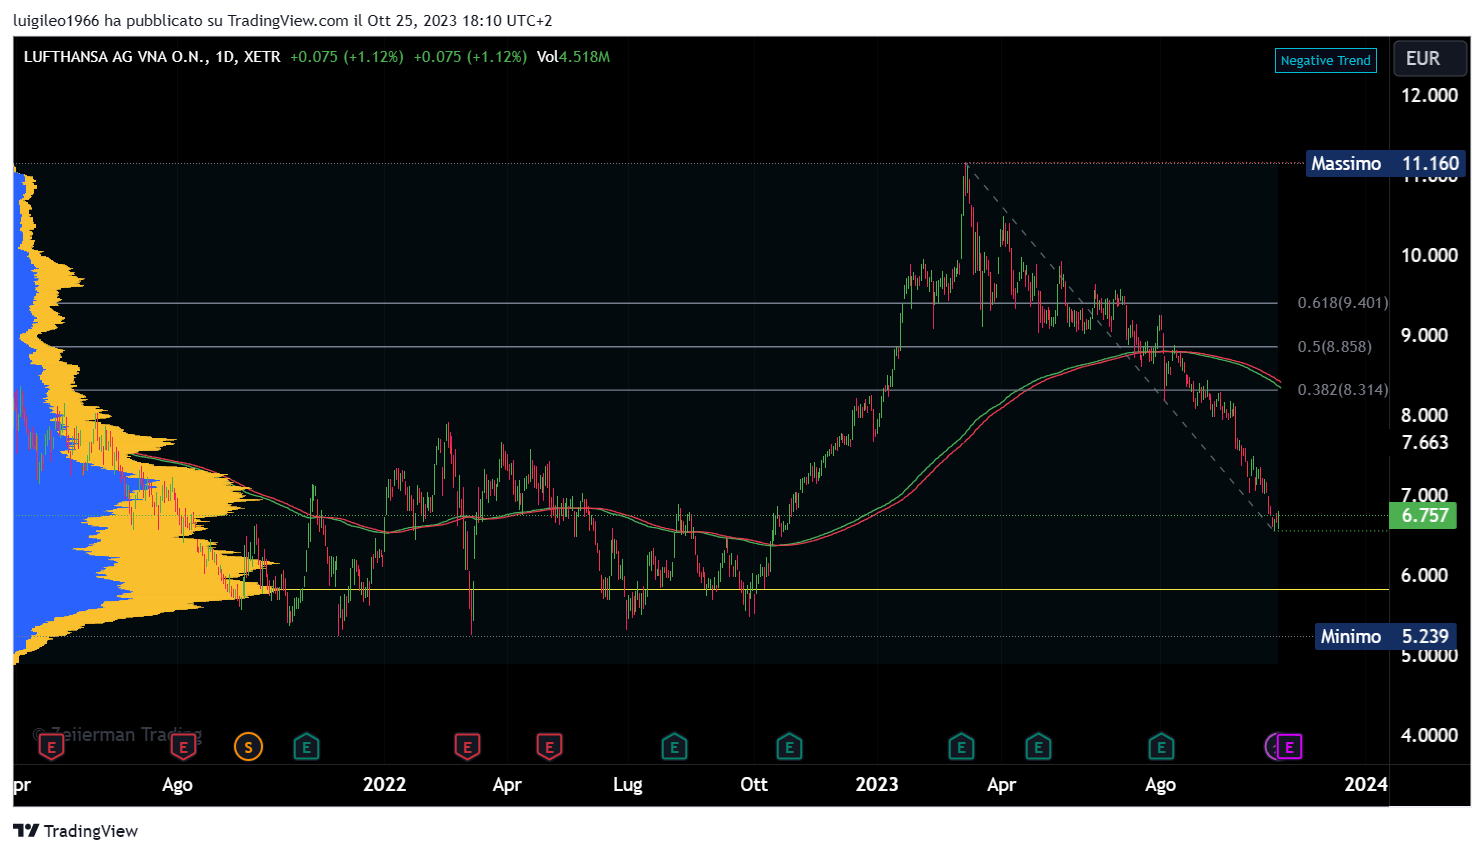Click the Ott label on the time axis
This screenshot has width=1484, height=854.
pos(754,785)
